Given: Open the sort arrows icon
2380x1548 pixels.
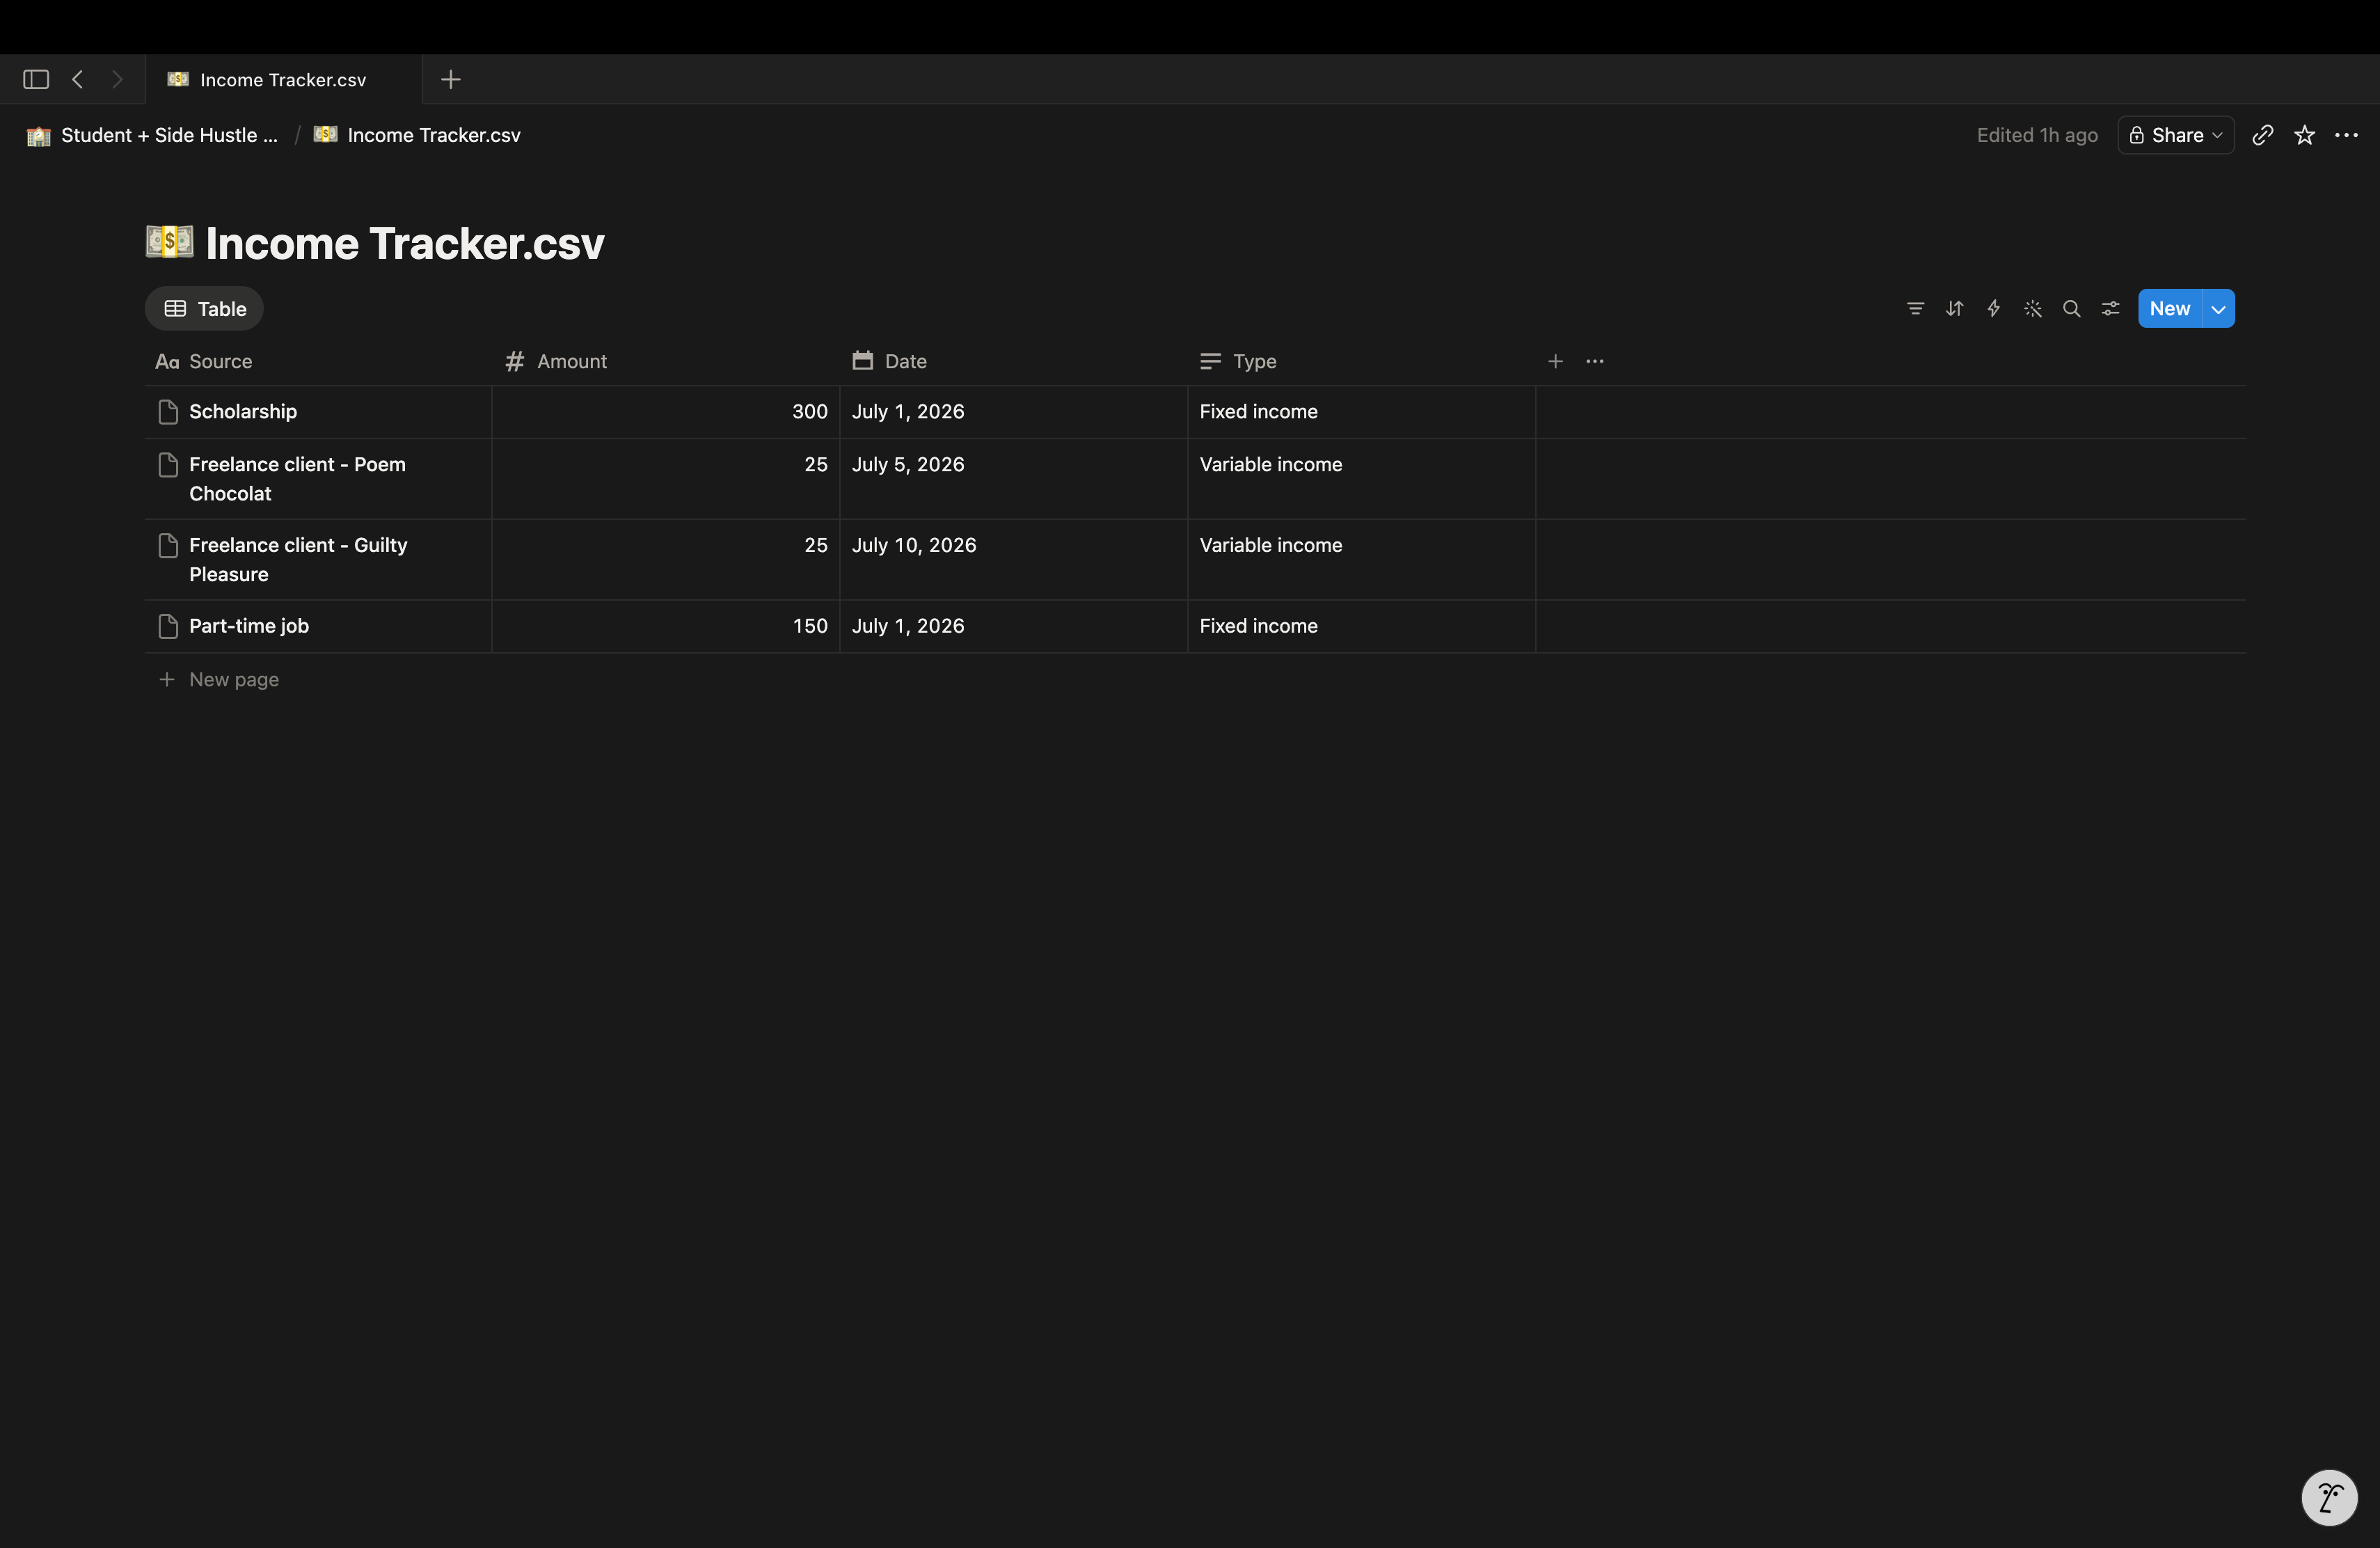Looking at the screenshot, I should point(1954,309).
